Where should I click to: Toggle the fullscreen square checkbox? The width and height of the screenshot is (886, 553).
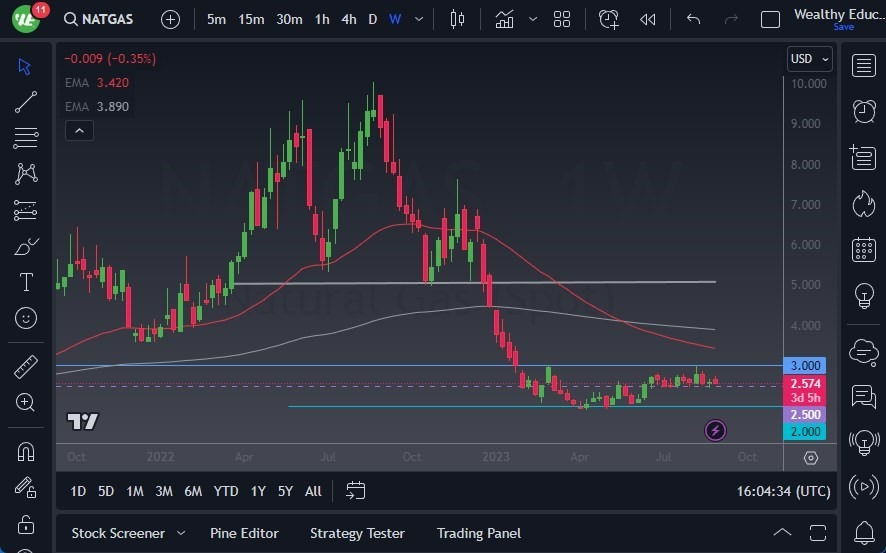[770, 19]
